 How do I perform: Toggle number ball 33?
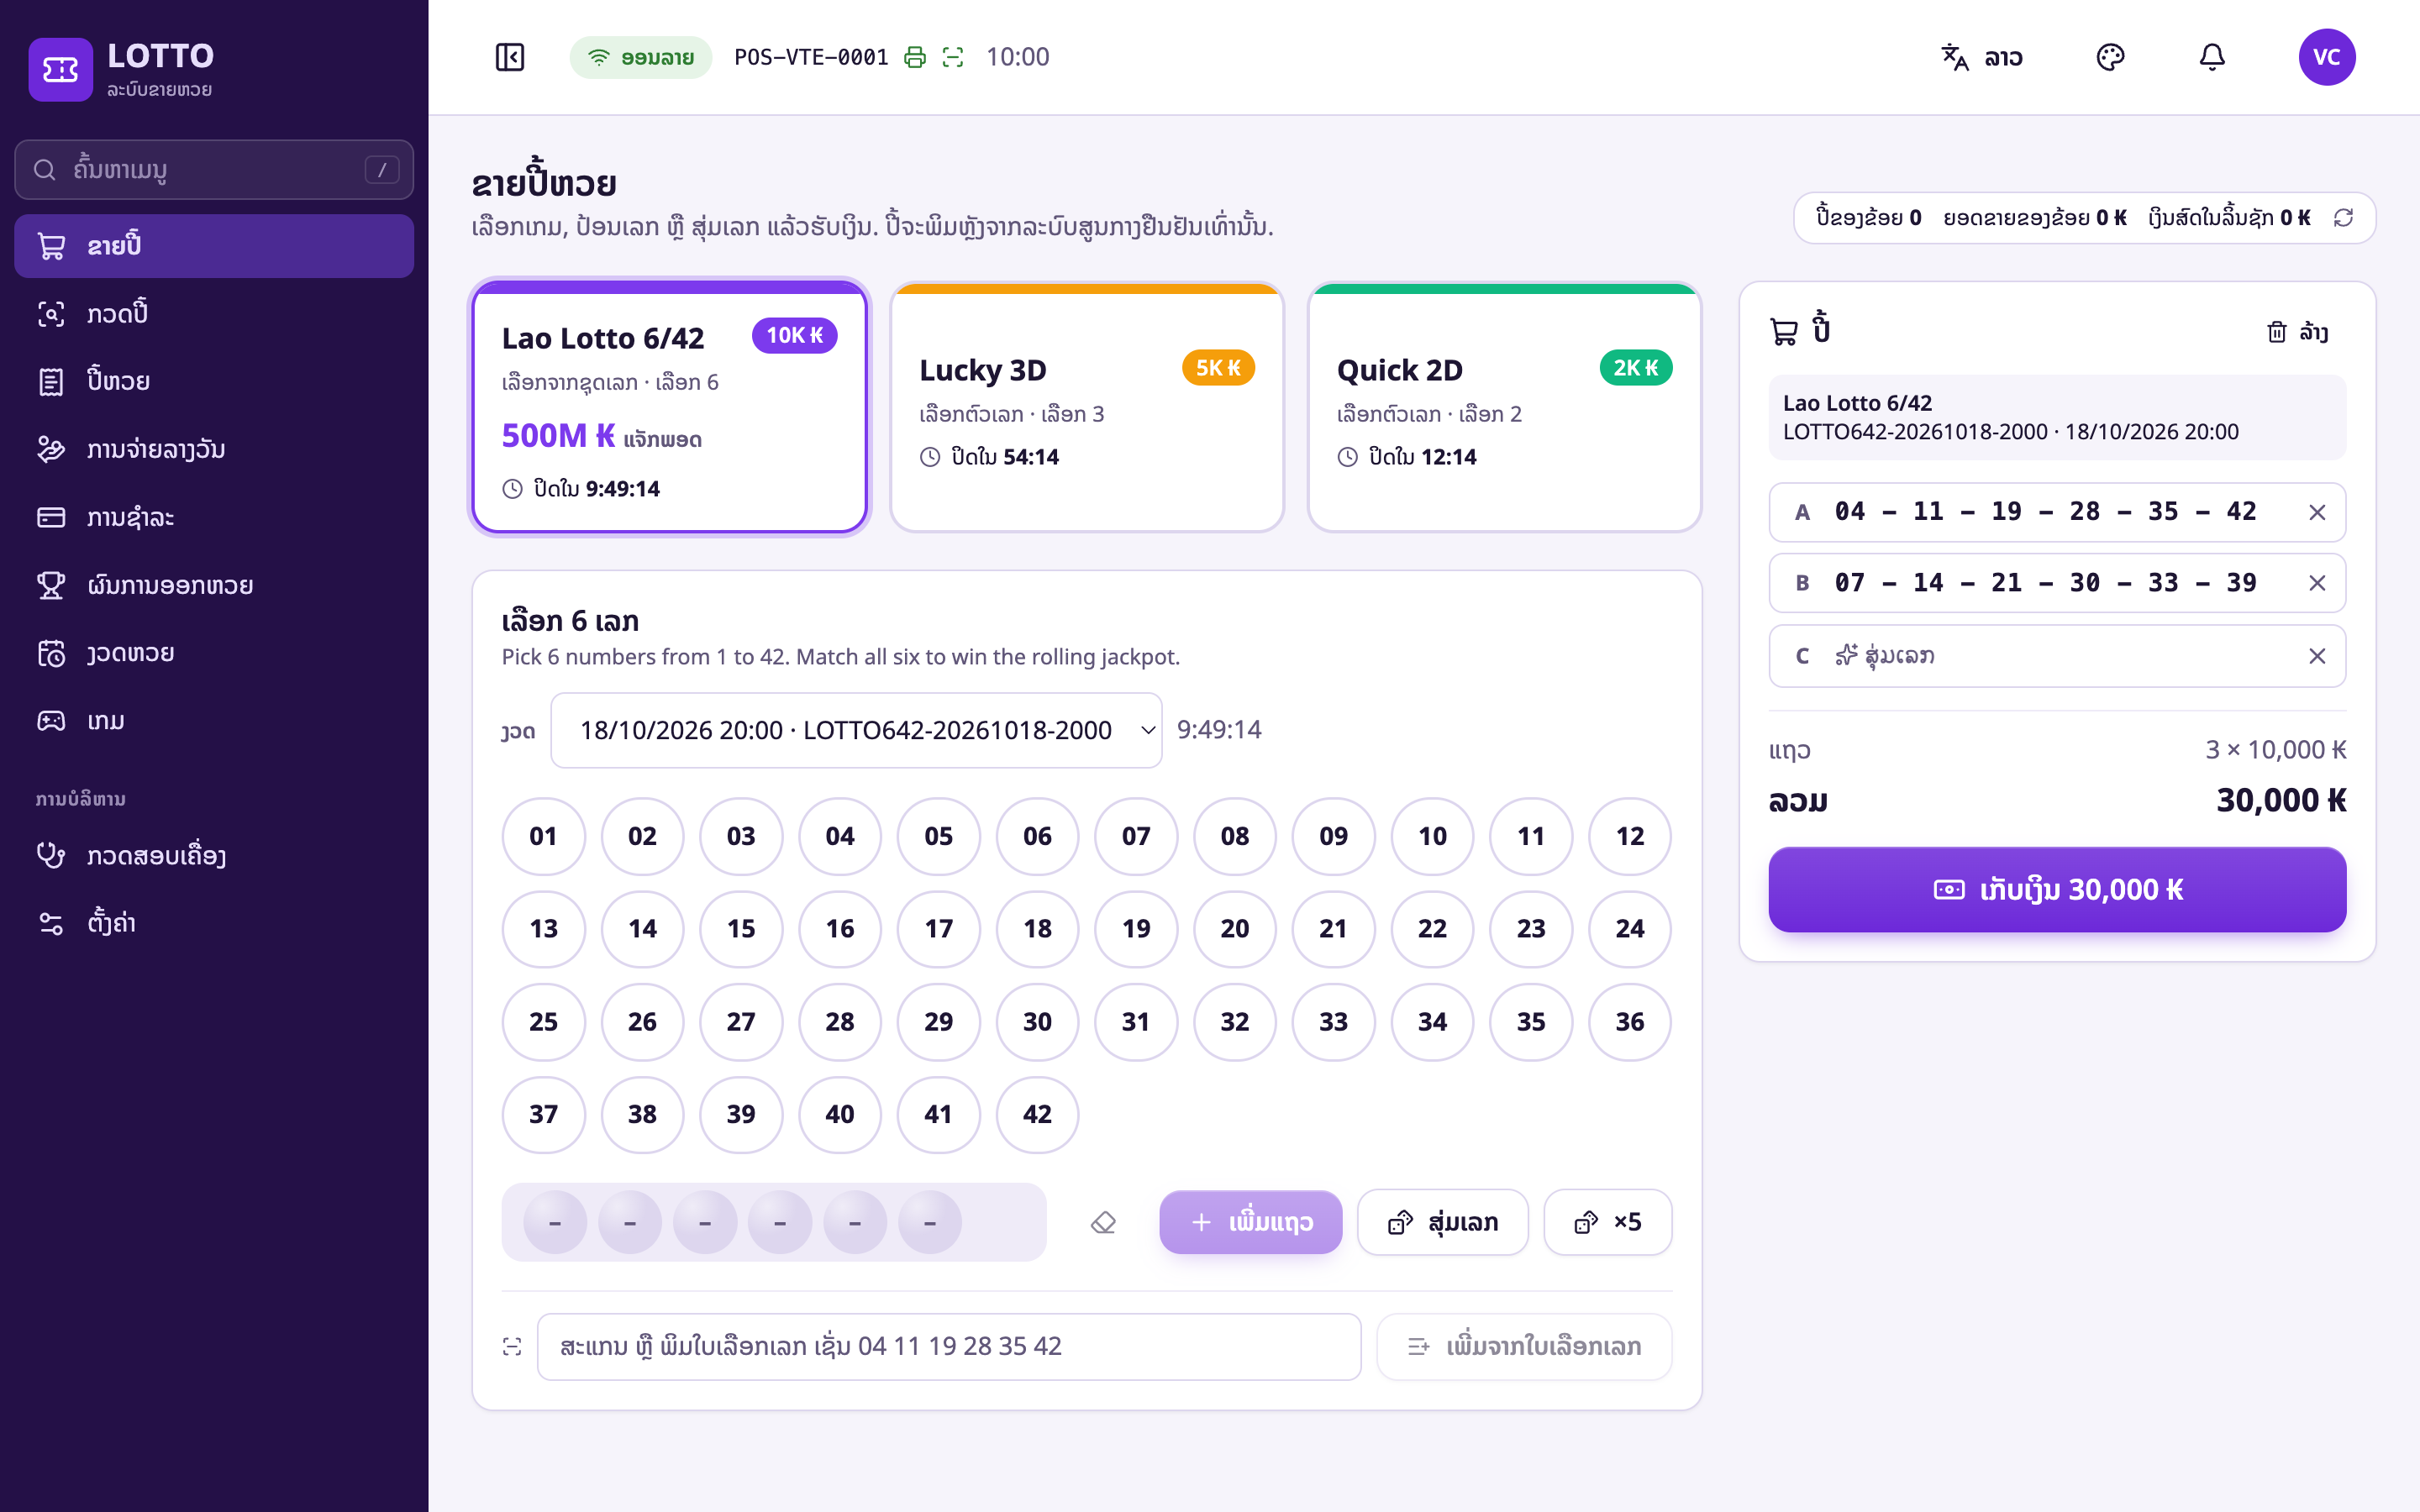(x=1333, y=1022)
